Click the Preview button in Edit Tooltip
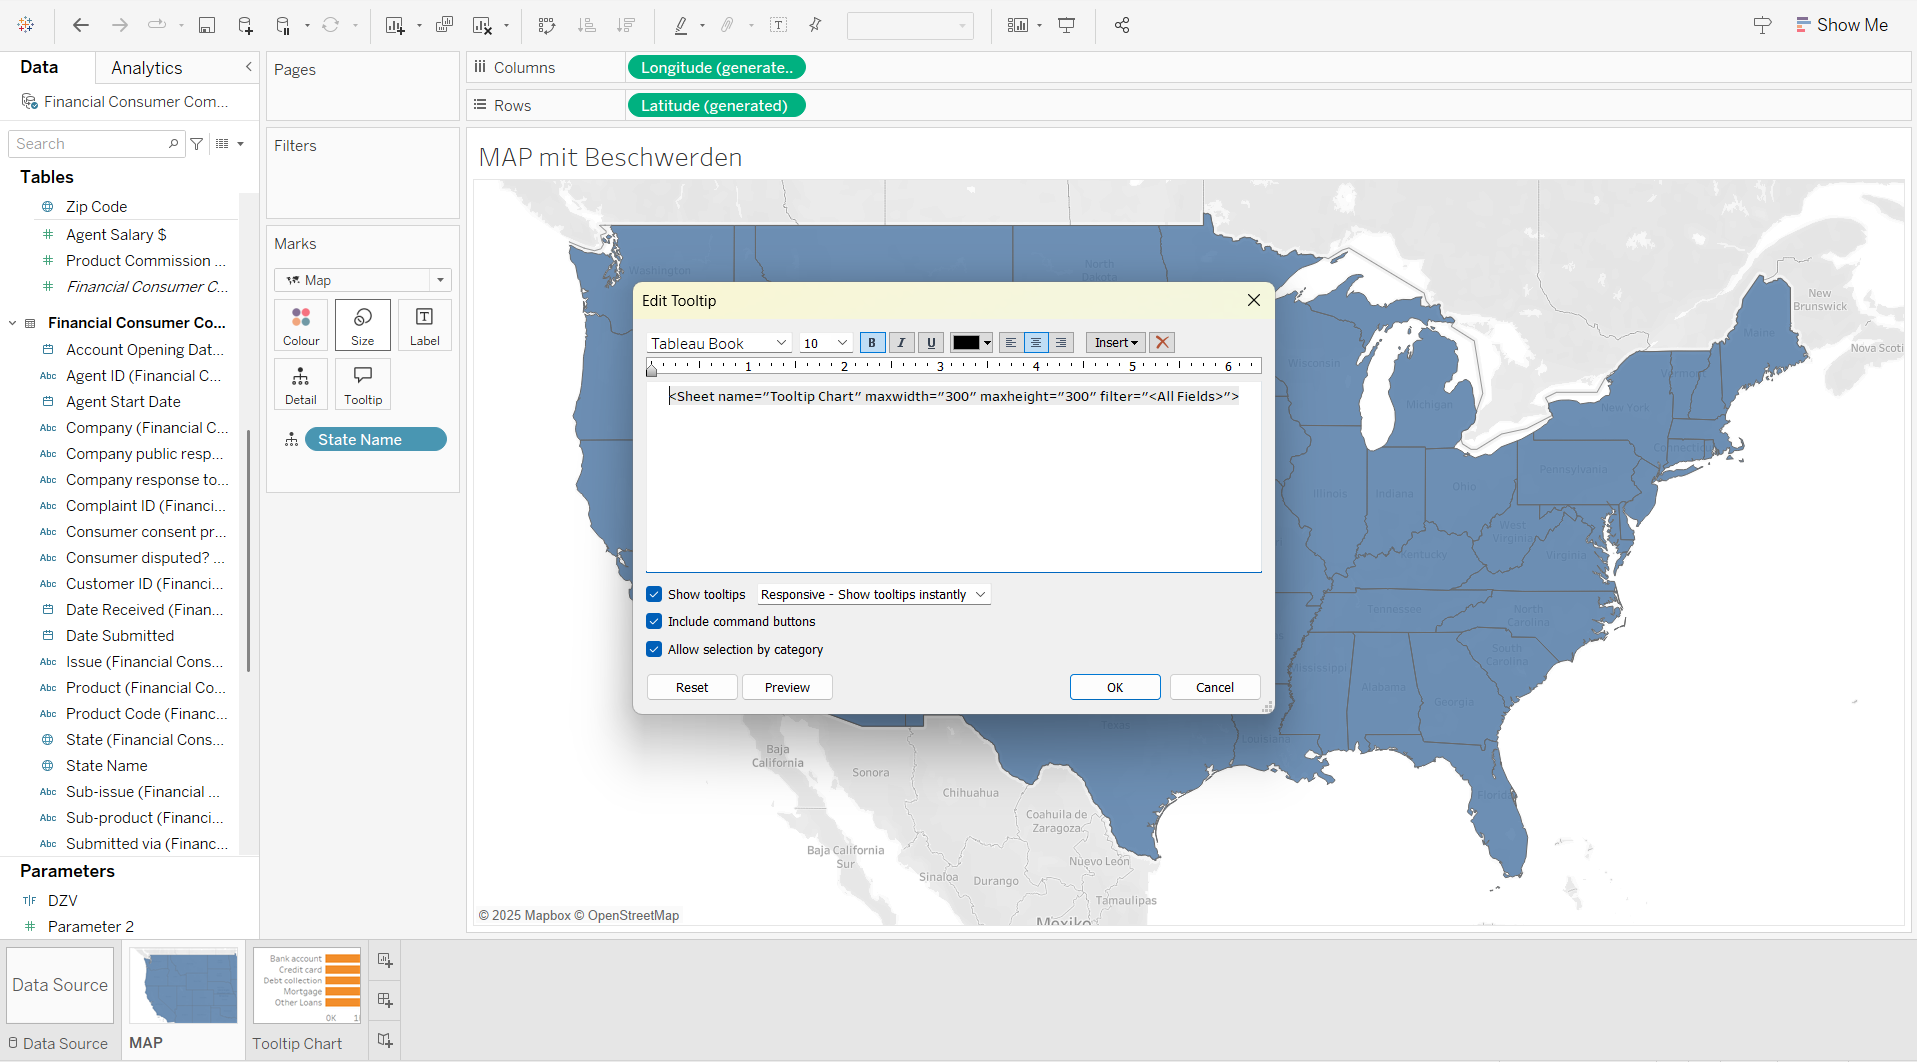 787,687
